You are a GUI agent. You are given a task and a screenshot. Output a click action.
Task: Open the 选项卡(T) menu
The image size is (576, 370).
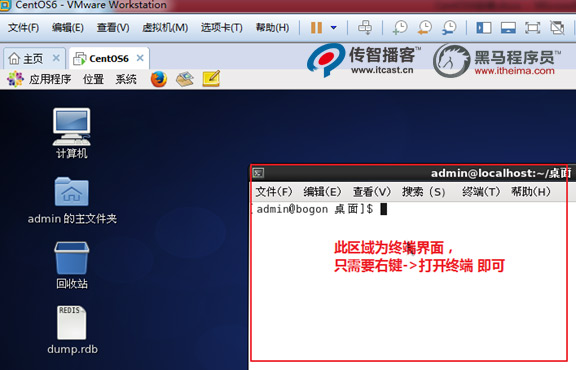222,28
